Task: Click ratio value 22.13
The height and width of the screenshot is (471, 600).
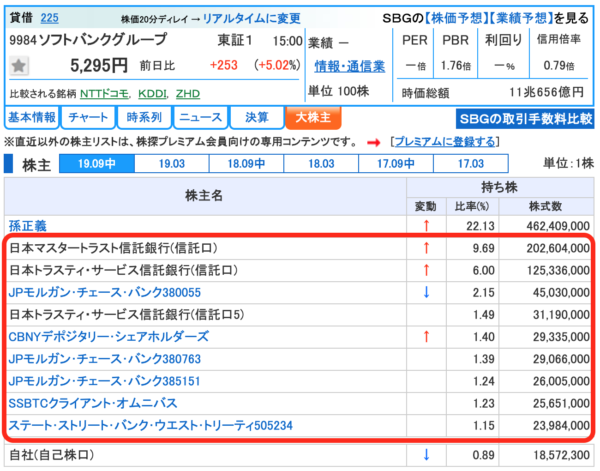Action: tap(480, 226)
